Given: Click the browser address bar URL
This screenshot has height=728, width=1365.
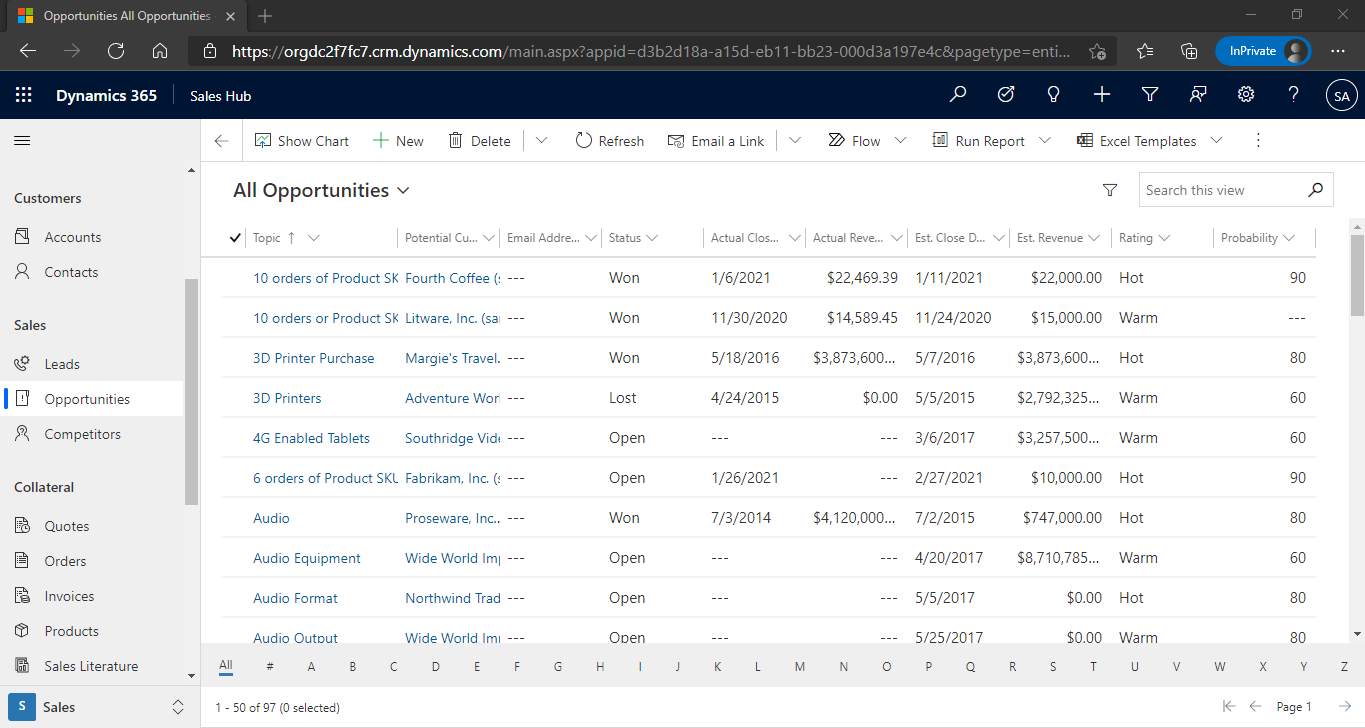Looking at the screenshot, I should (x=650, y=51).
